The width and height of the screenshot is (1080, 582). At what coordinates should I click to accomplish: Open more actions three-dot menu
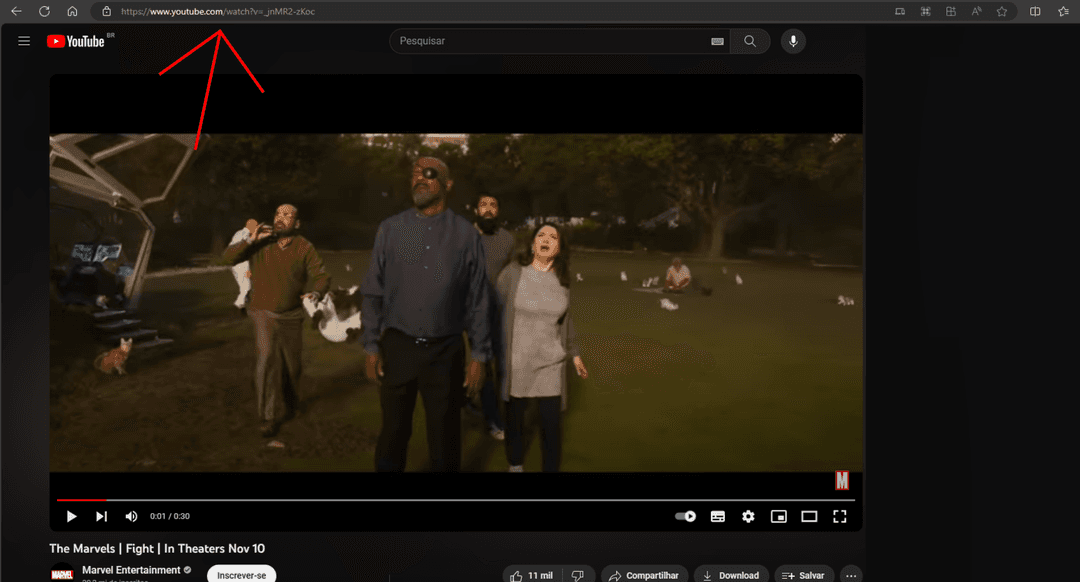point(851,575)
